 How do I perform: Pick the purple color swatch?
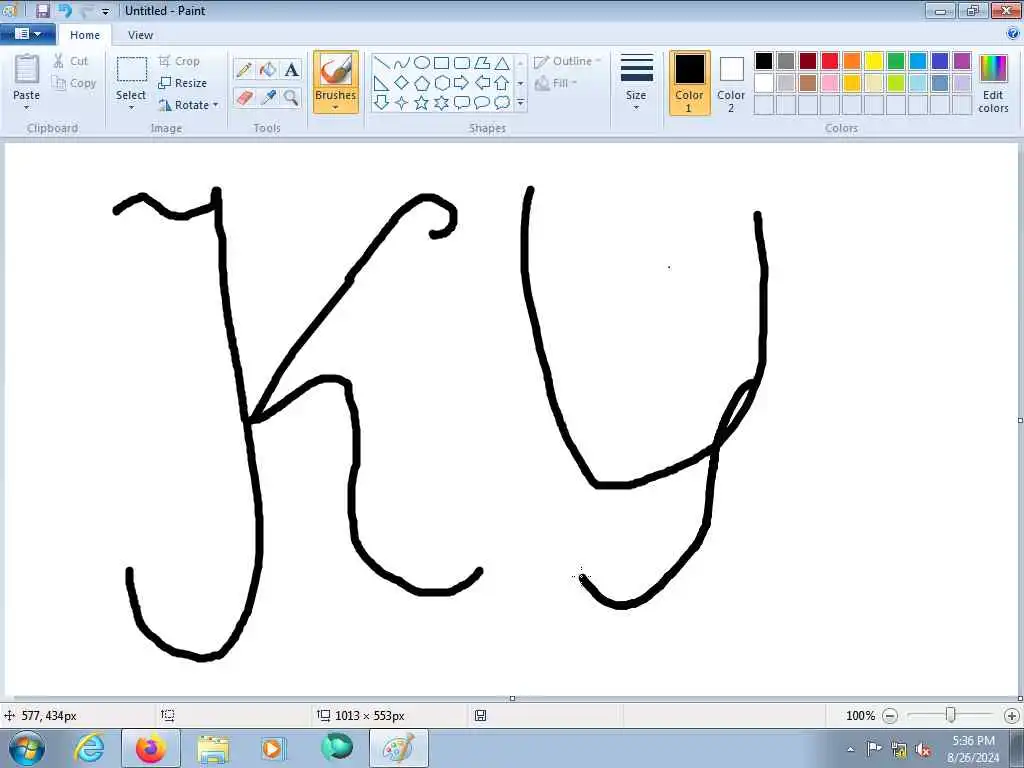click(x=962, y=61)
